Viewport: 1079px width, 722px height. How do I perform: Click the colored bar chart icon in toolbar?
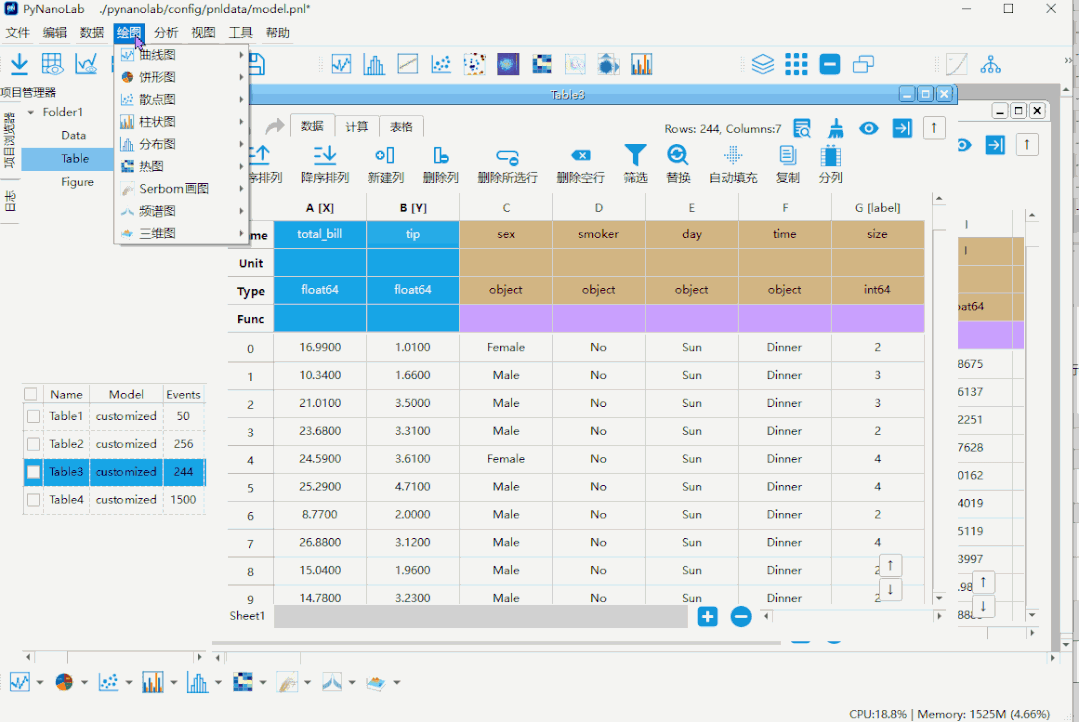(x=641, y=64)
